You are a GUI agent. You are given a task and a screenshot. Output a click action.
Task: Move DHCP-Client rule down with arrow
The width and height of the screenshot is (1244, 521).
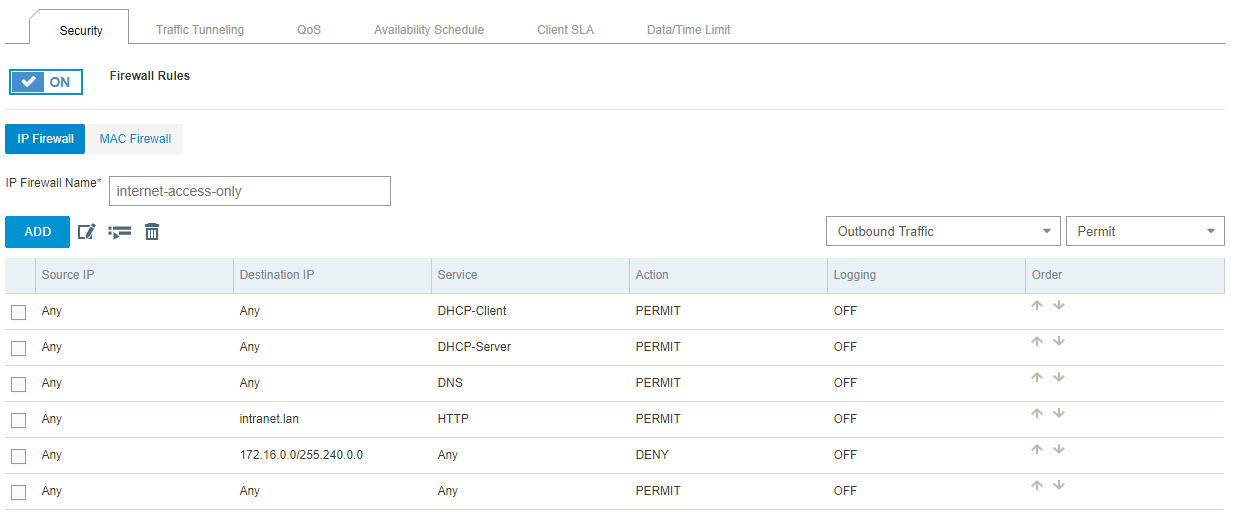(x=1059, y=306)
